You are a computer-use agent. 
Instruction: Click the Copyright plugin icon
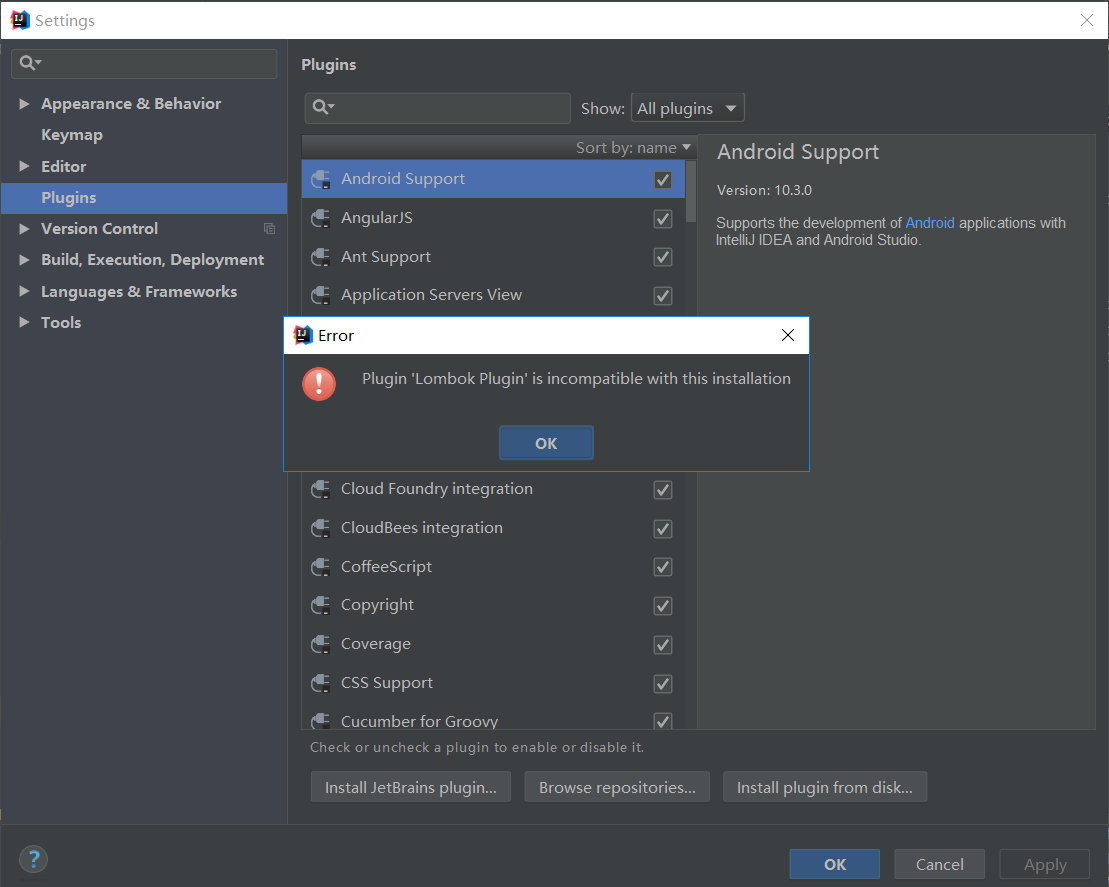click(x=320, y=605)
